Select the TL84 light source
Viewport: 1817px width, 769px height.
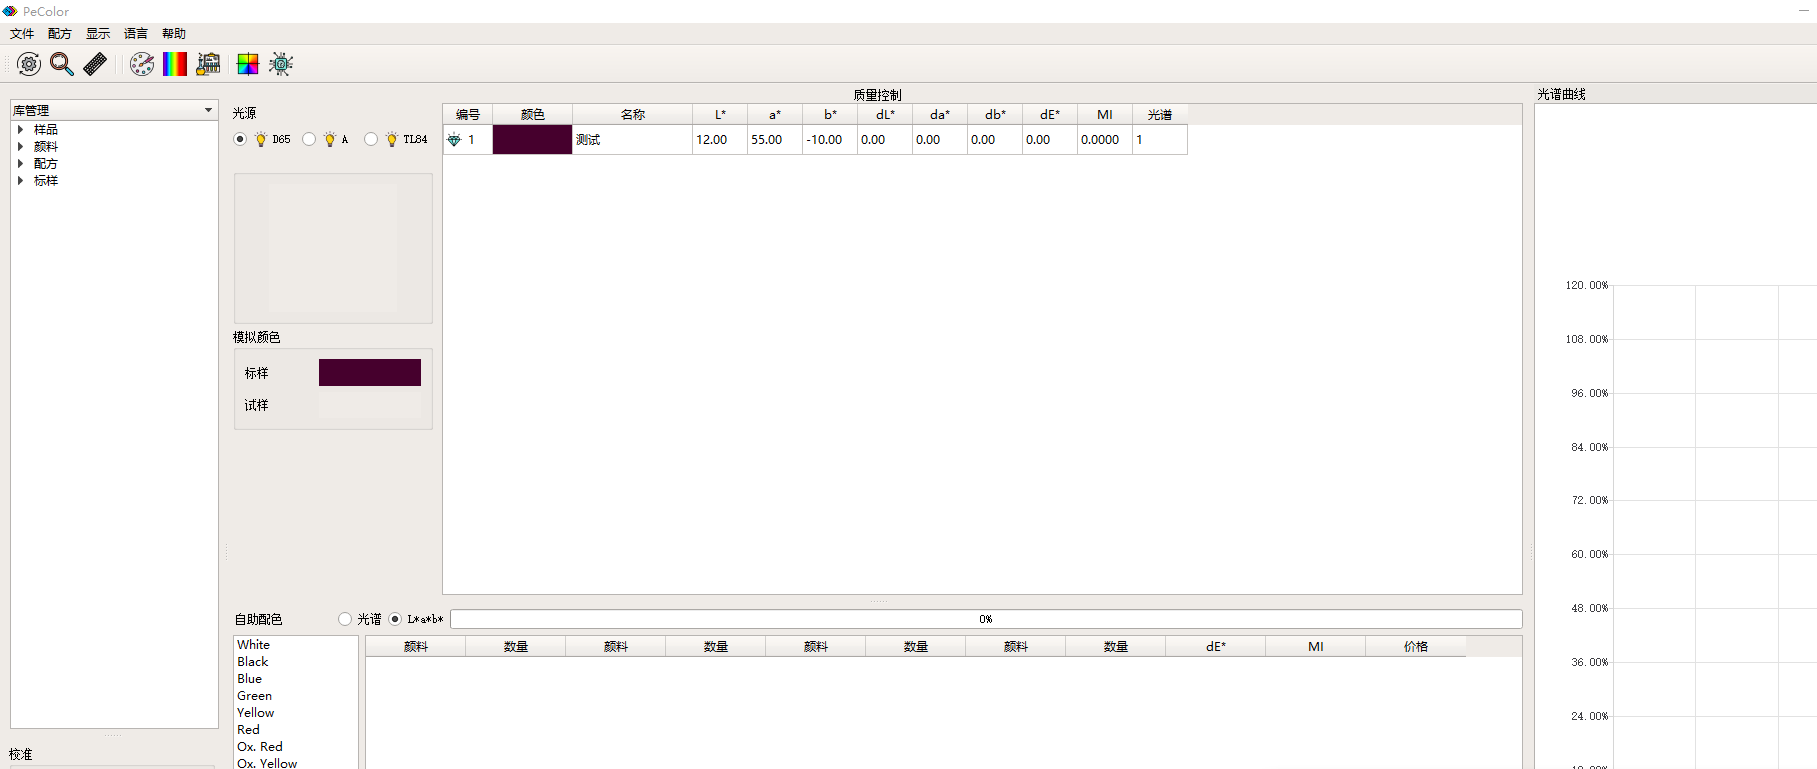(371, 139)
